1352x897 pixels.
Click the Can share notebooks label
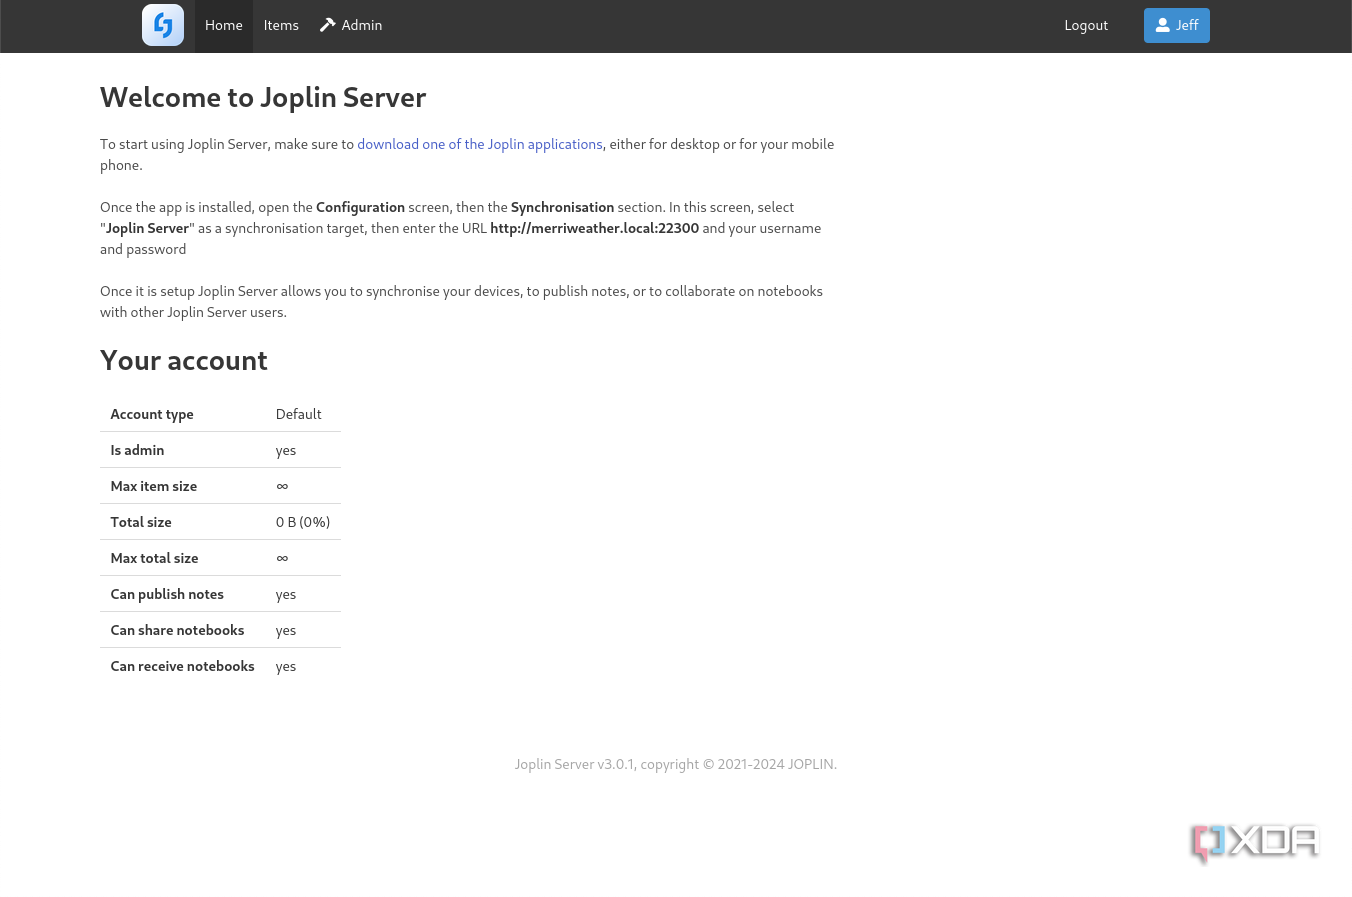coord(177,630)
